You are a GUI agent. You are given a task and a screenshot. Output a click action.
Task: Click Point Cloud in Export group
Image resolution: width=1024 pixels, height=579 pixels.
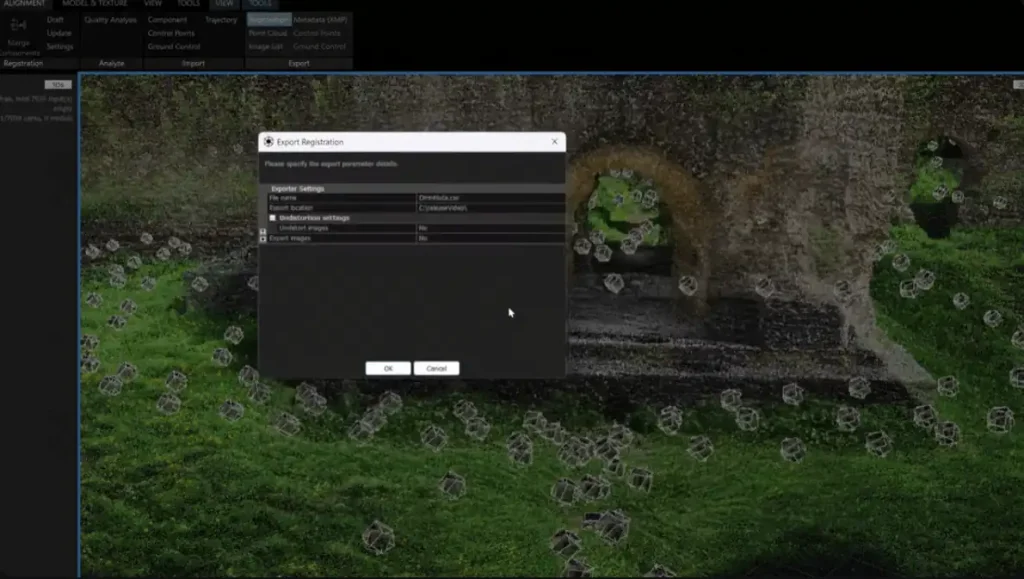click(267, 33)
